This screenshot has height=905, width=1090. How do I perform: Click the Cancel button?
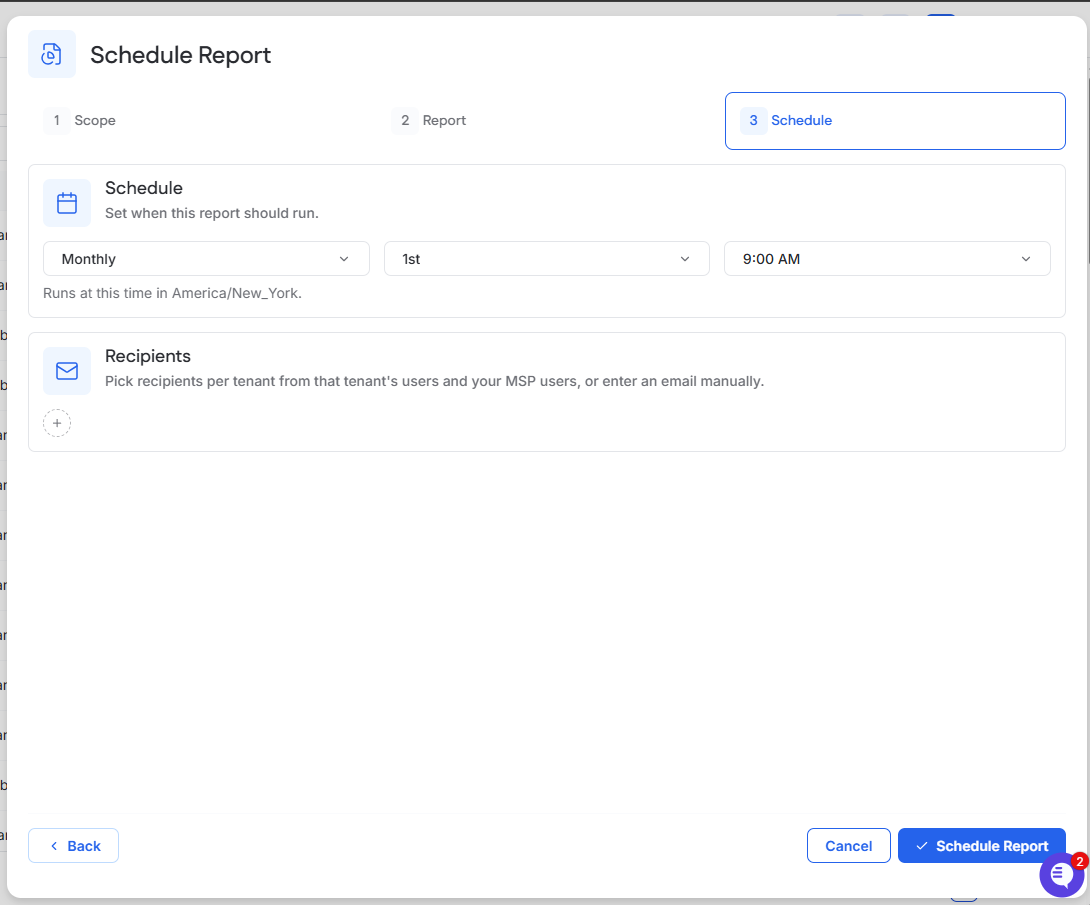tap(849, 846)
